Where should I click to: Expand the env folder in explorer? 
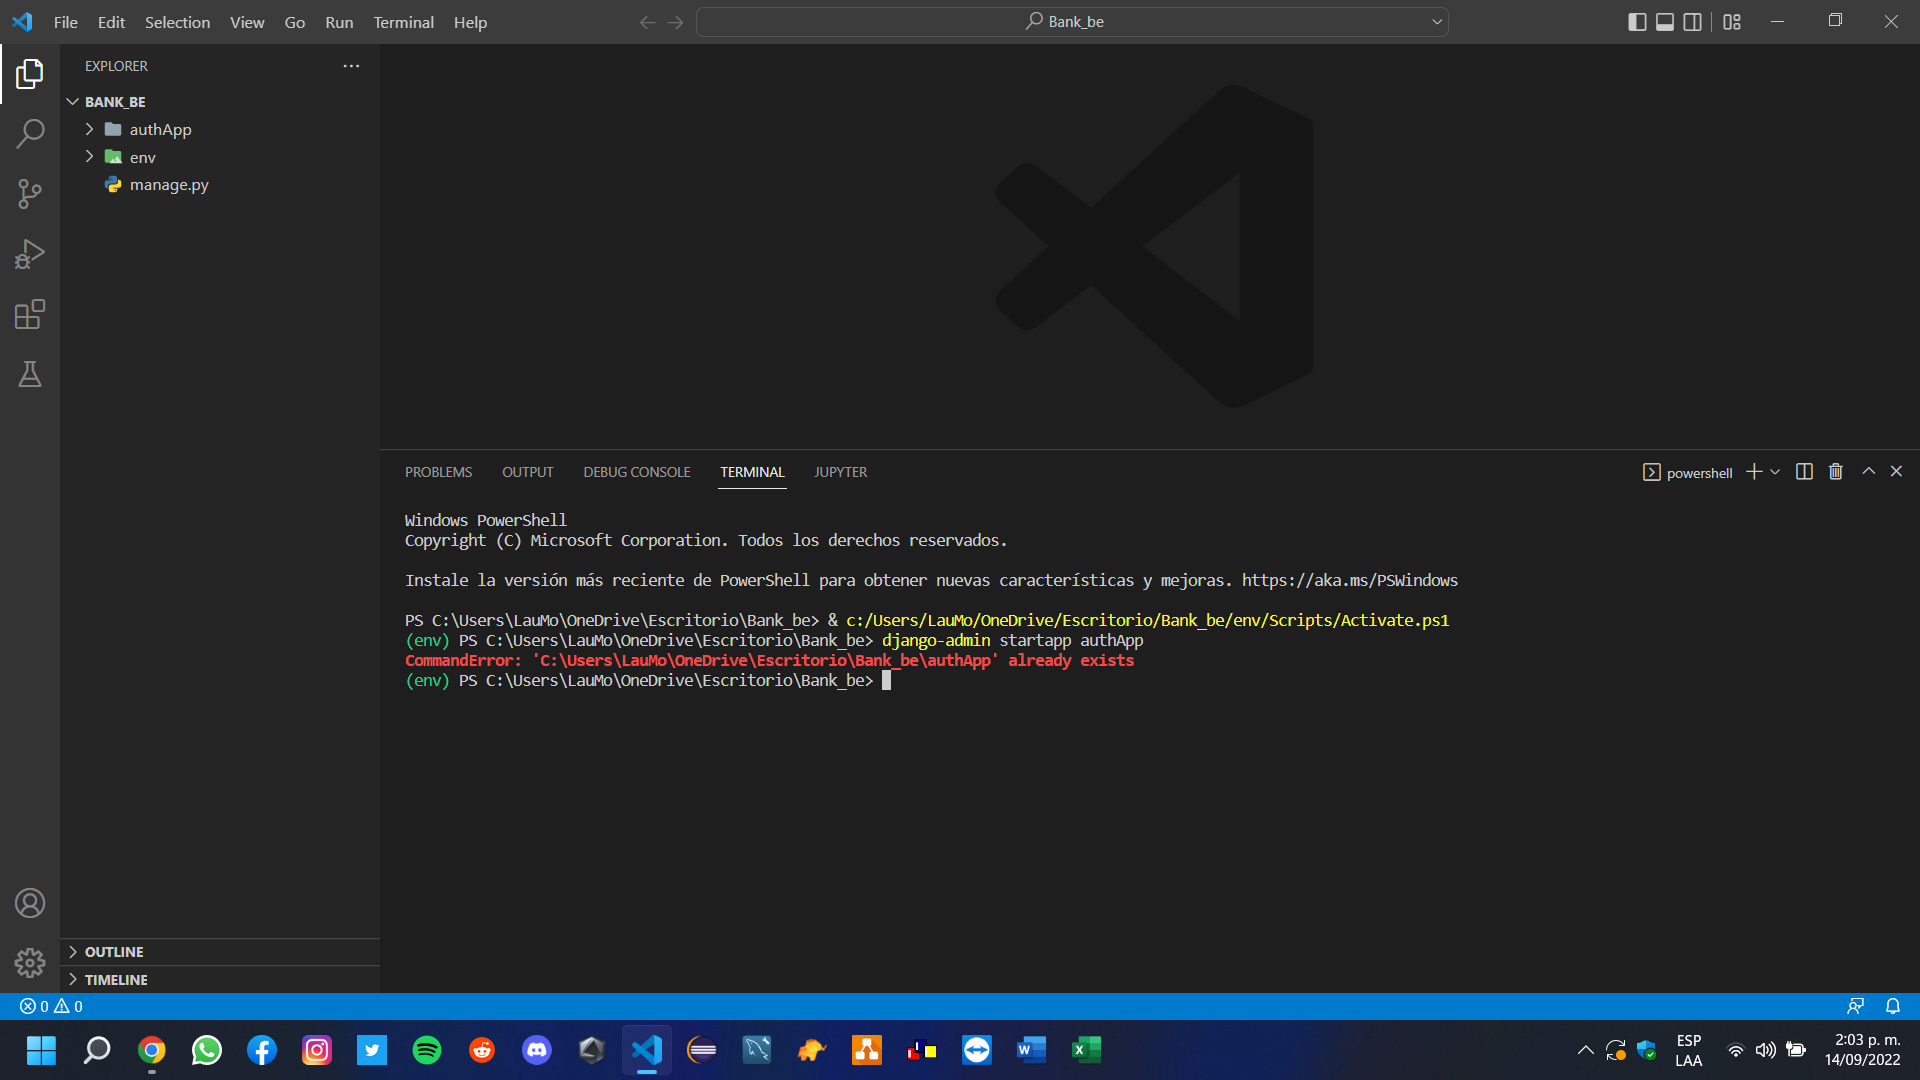(90, 157)
